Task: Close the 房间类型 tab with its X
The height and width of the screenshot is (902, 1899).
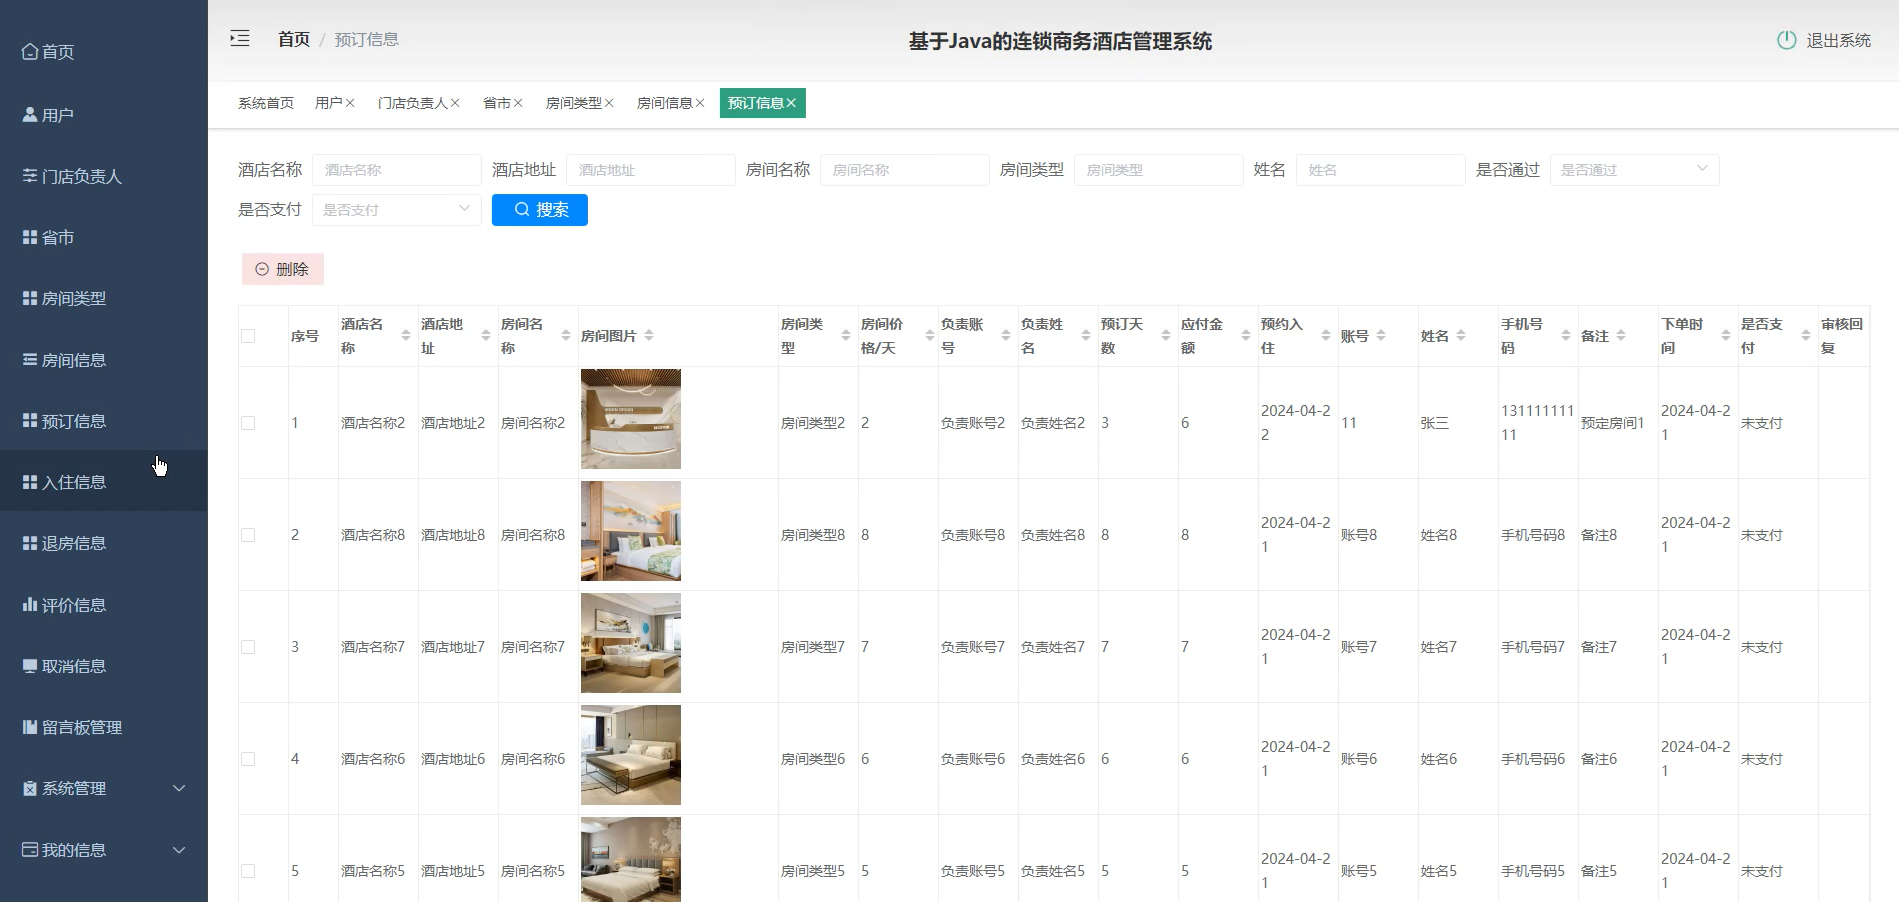Action: pos(609,103)
